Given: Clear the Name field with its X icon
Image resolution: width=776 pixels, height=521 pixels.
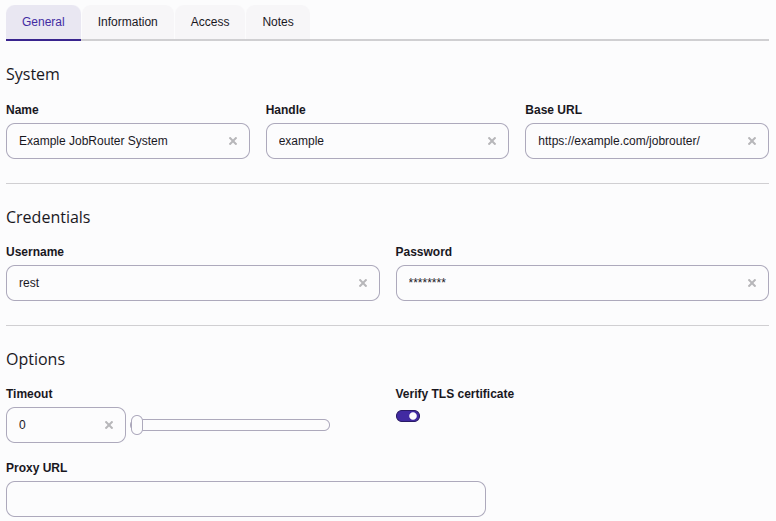Looking at the screenshot, I should [233, 141].
